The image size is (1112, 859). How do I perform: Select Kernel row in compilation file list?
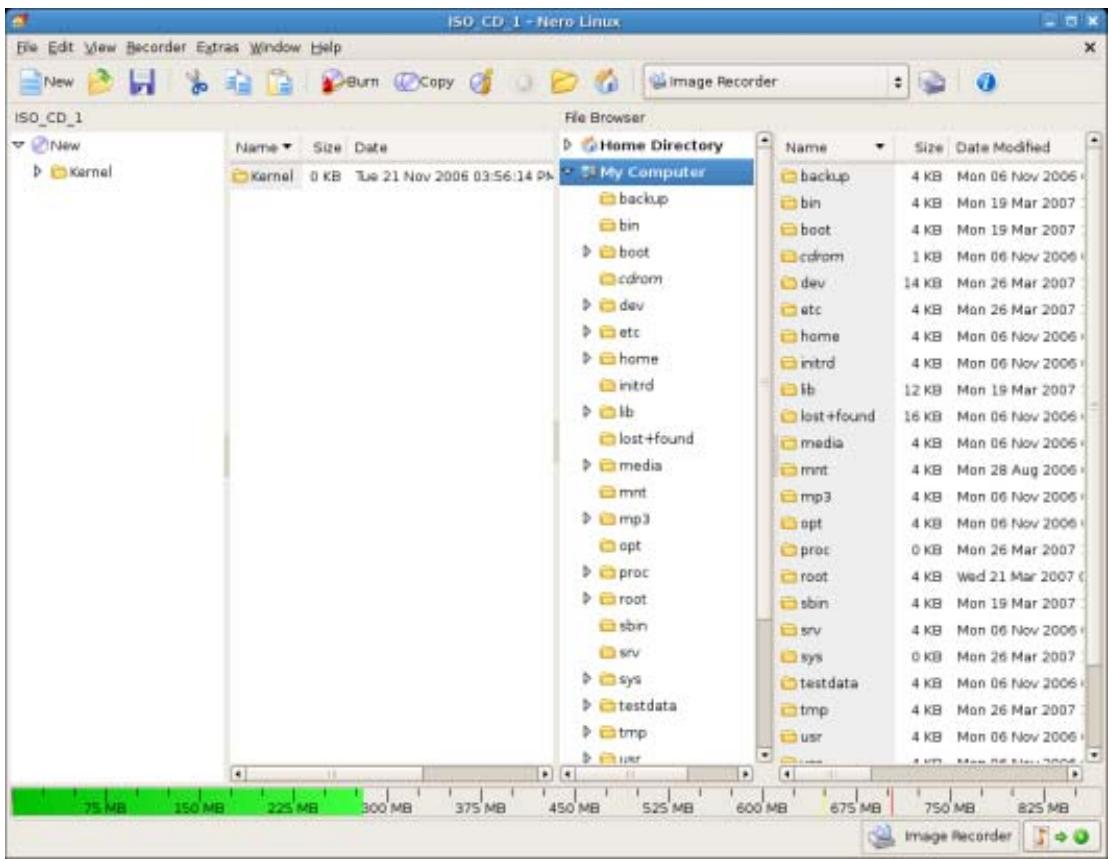[x=392, y=176]
